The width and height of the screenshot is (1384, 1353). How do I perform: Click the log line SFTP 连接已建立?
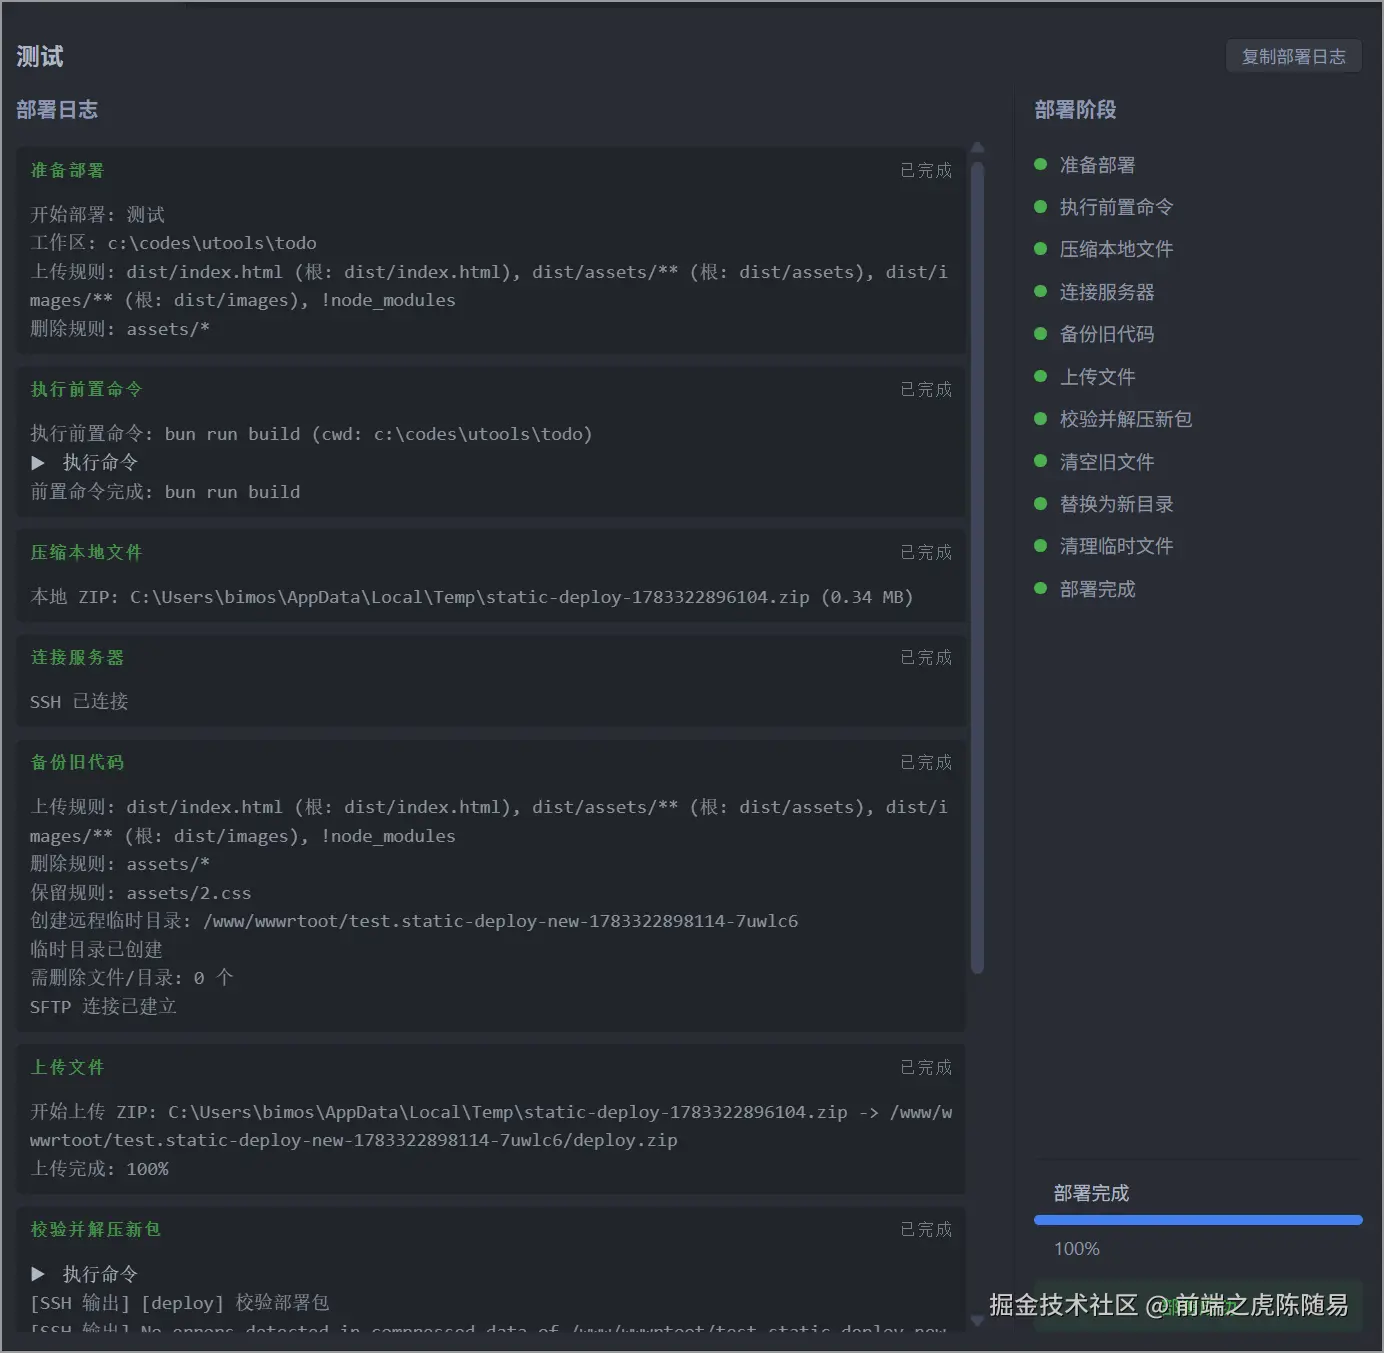[103, 1007]
